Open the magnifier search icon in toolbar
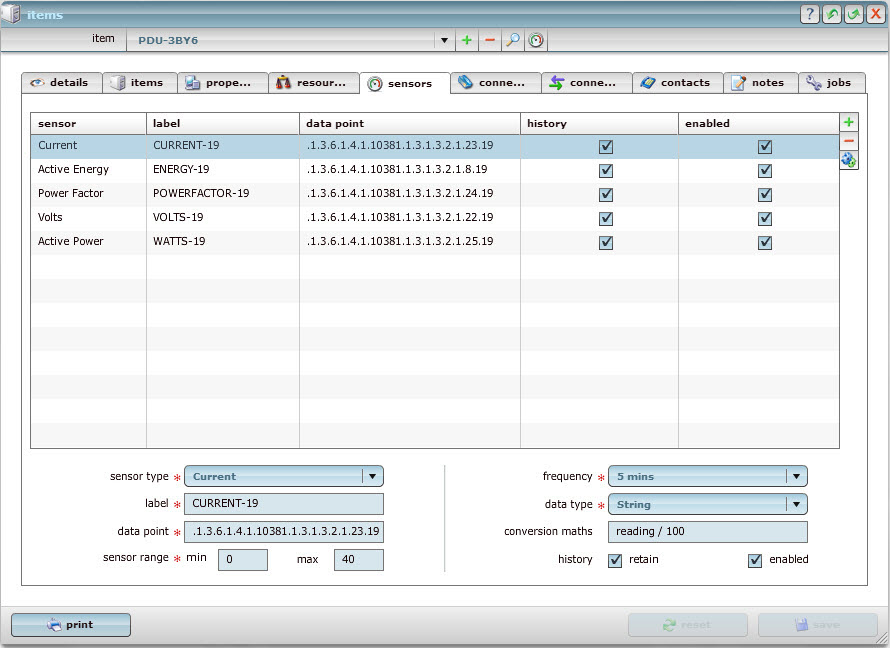This screenshot has height=648, width=890. 512,40
